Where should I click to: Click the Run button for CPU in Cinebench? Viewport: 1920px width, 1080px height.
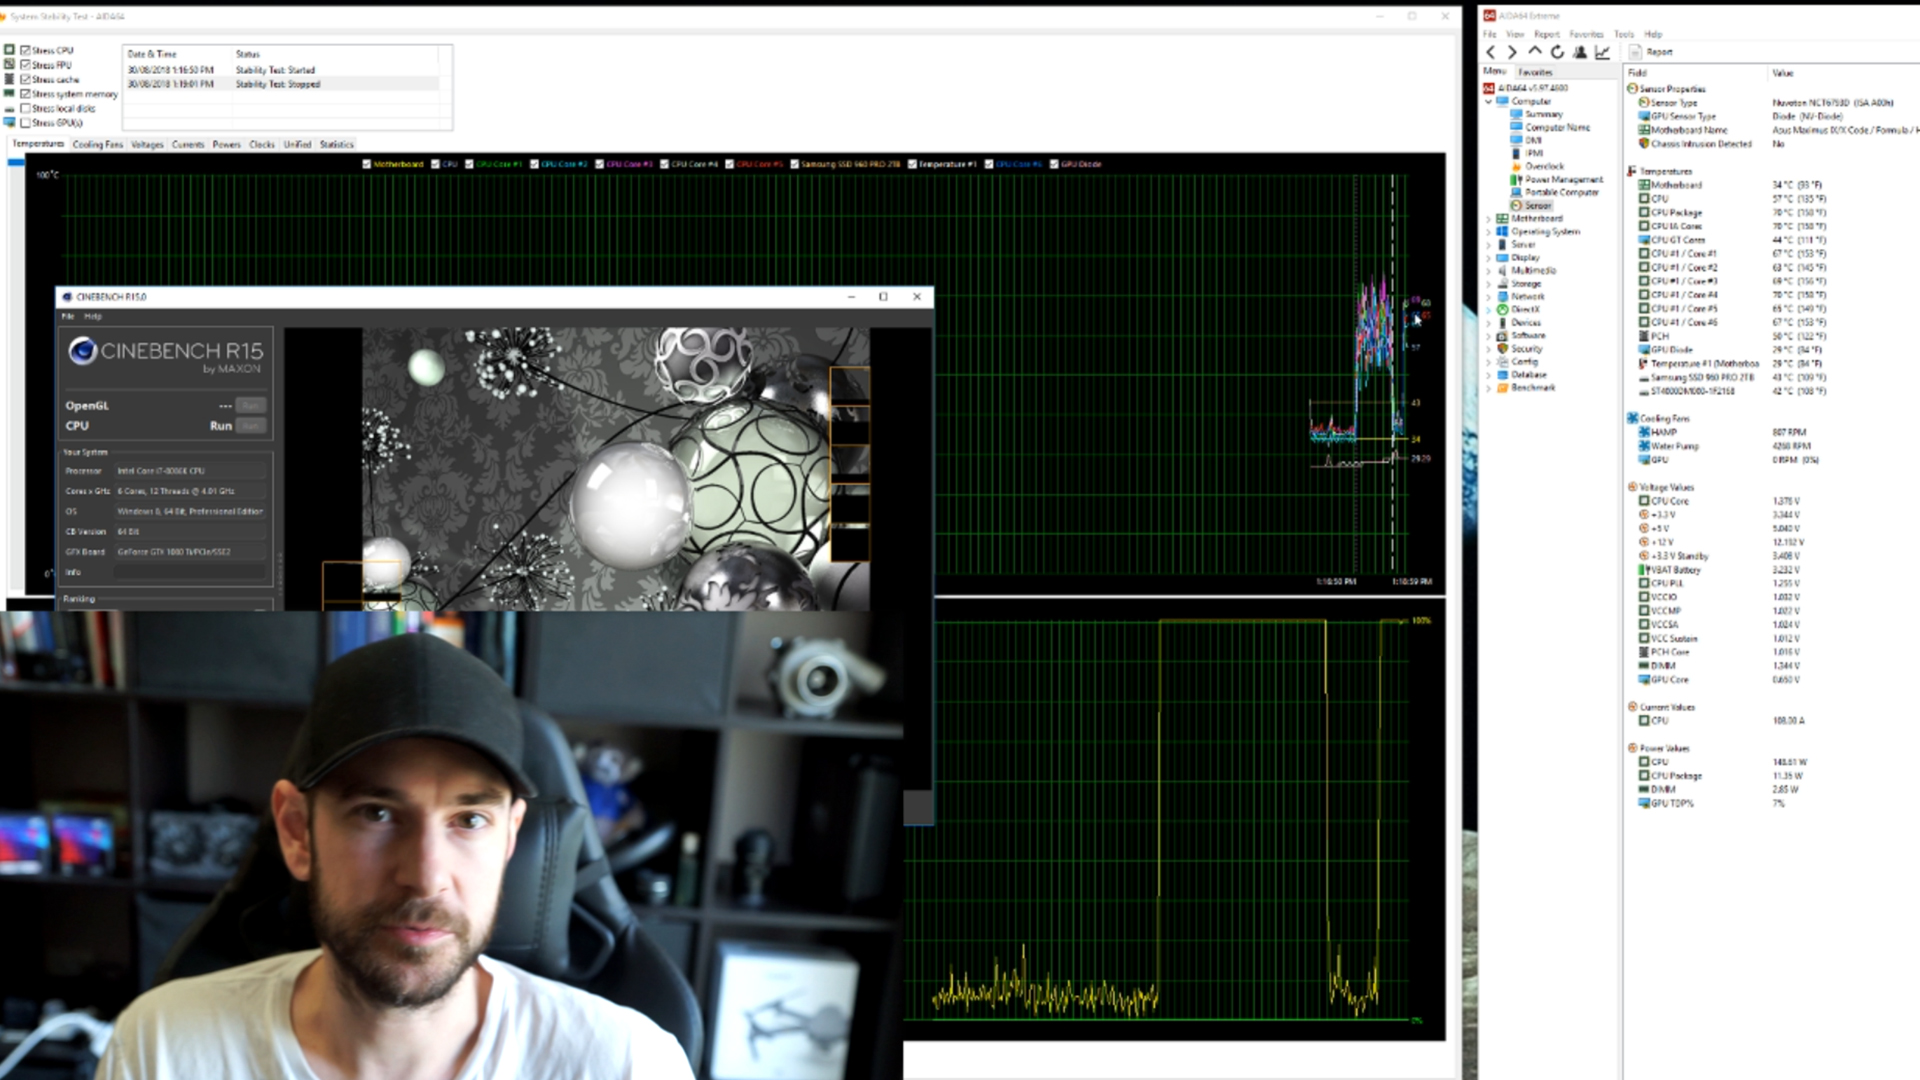(x=251, y=426)
